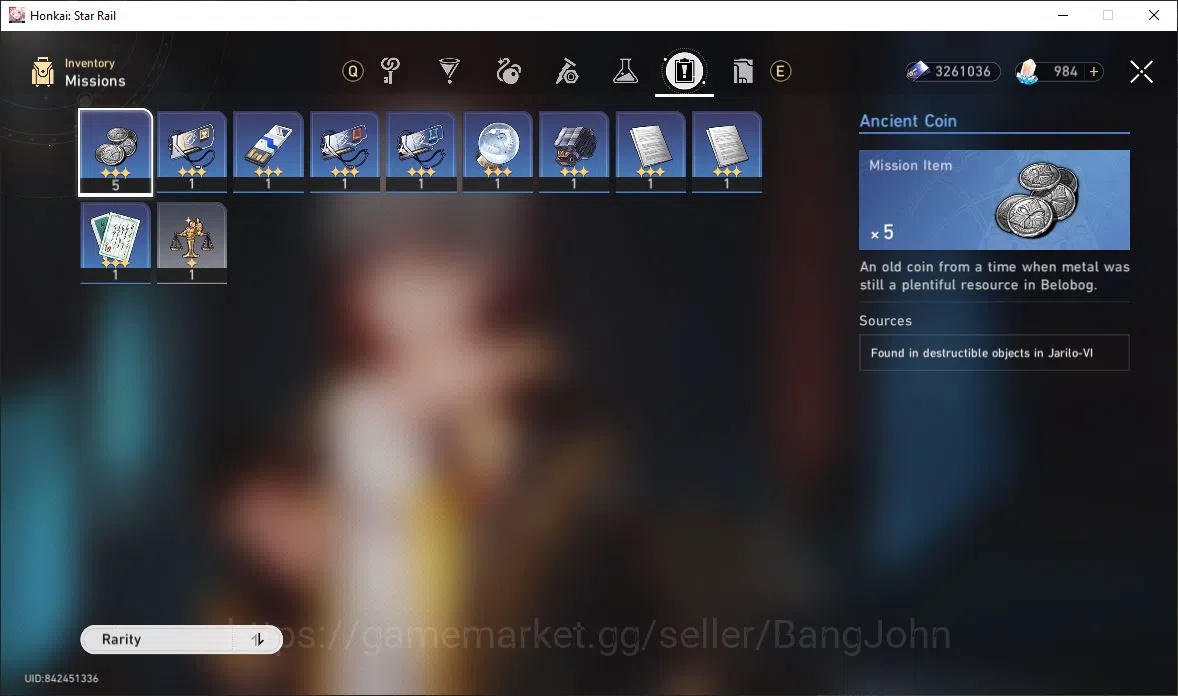Select the blue-white striped data card item
The height and width of the screenshot is (696, 1178).
[x=268, y=152]
